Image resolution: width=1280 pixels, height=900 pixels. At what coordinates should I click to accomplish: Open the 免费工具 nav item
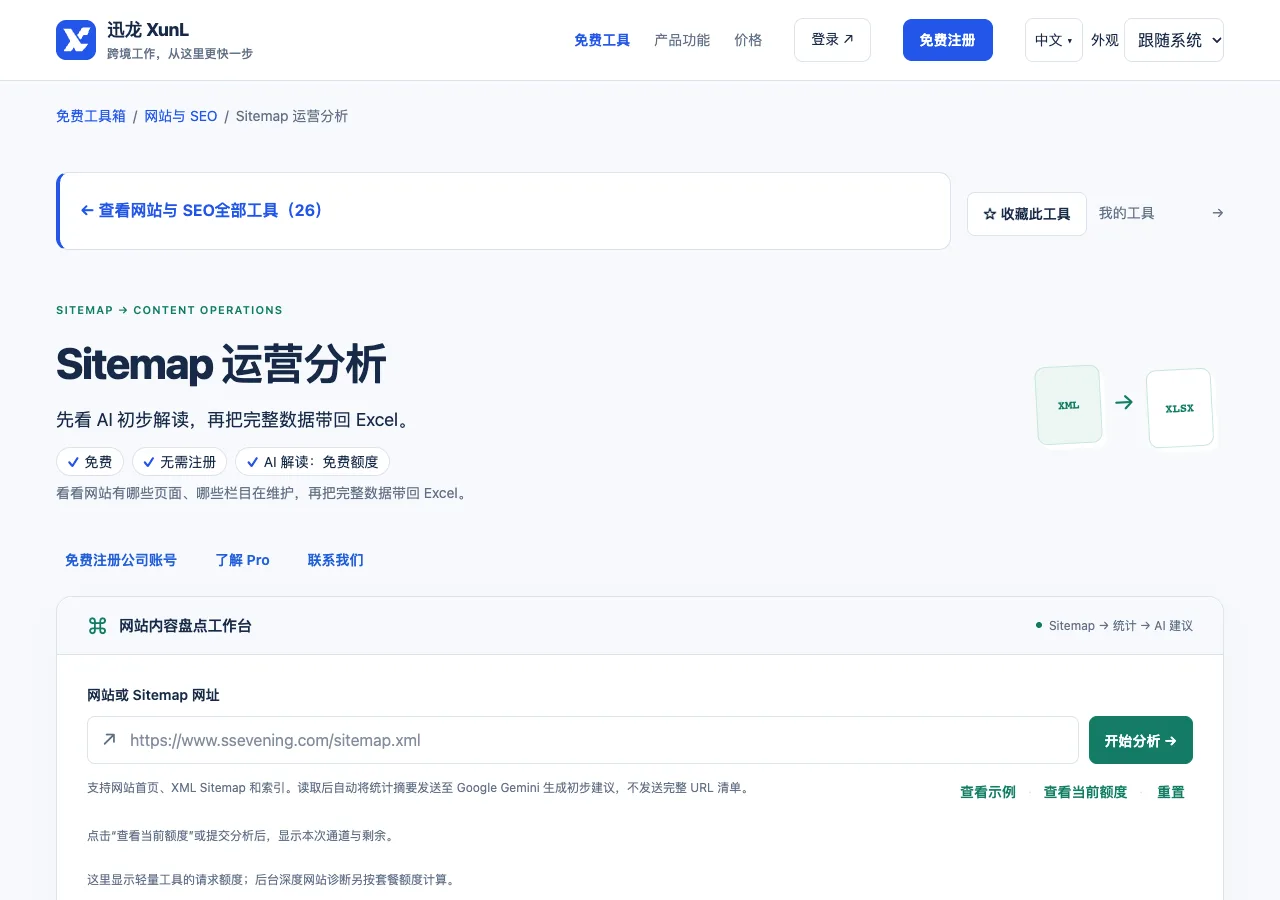pos(602,40)
